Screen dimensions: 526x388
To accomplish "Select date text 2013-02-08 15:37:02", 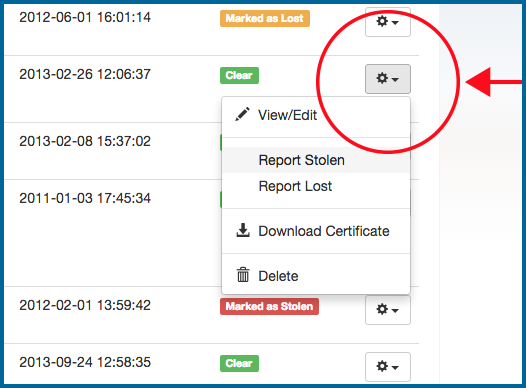I will [85, 142].
